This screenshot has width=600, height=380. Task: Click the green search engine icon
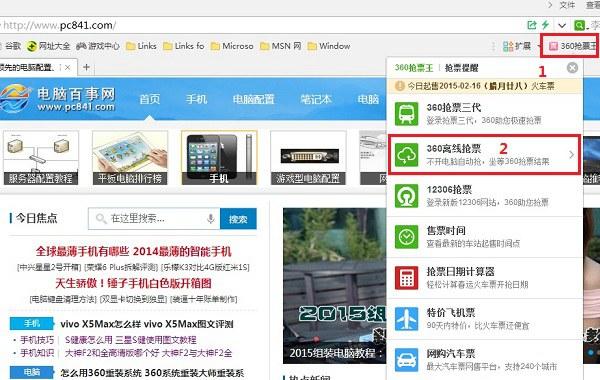pos(579,25)
